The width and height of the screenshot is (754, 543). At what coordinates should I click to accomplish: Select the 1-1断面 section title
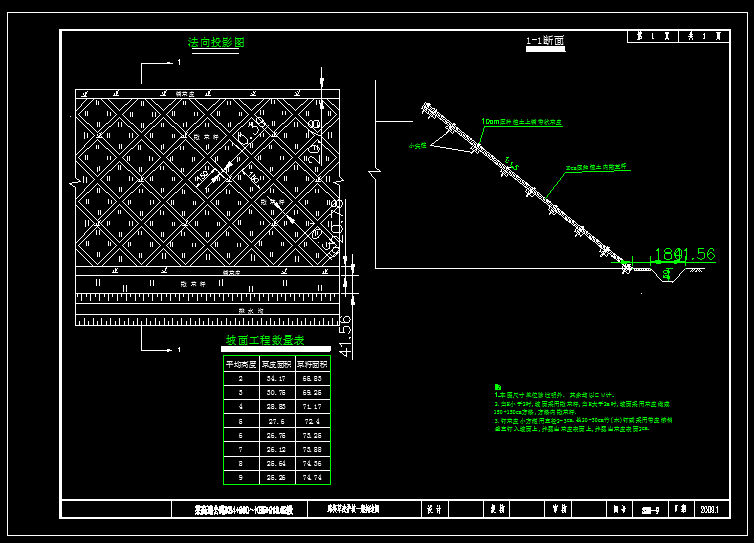click(x=545, y=42)
